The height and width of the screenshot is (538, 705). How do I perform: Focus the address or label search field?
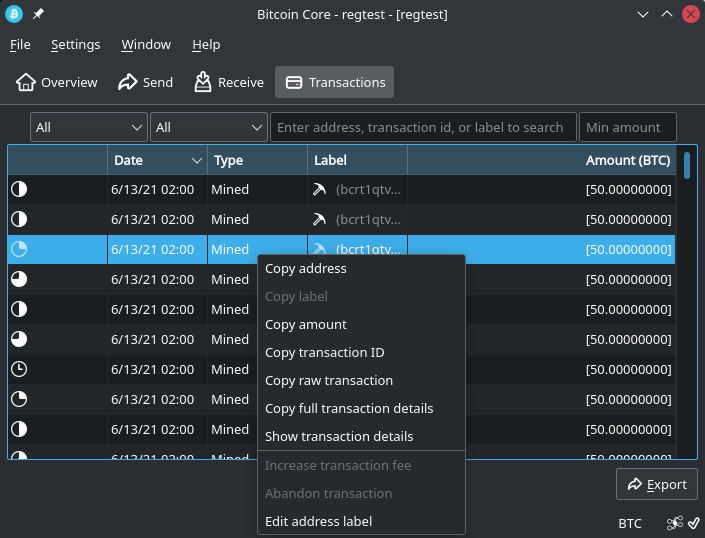point(423,127)
